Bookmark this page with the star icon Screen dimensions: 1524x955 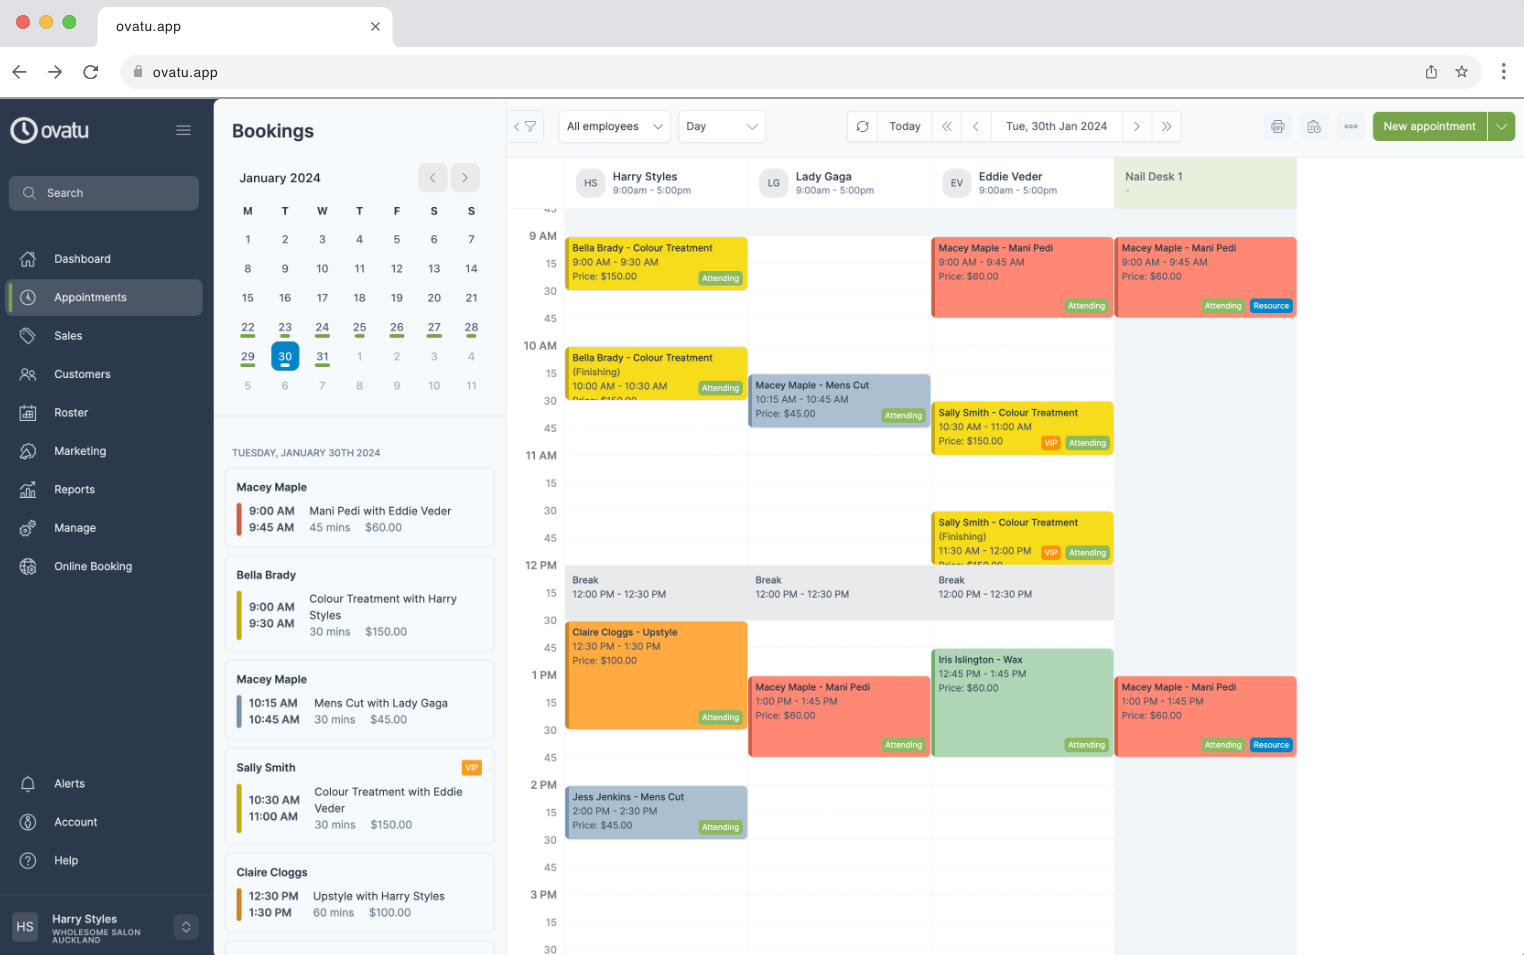[x=1462, y=72]
